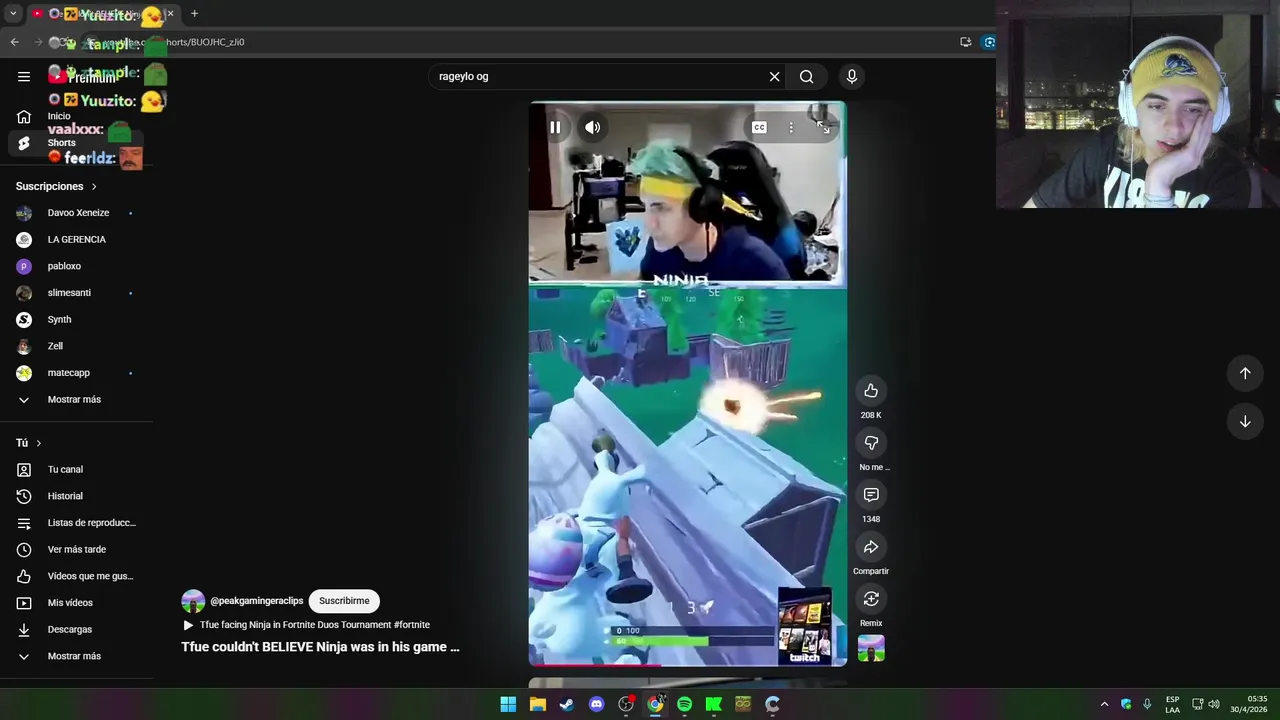
Task: Open Spotify from the taskbar
Action: [x=684, y=704]
